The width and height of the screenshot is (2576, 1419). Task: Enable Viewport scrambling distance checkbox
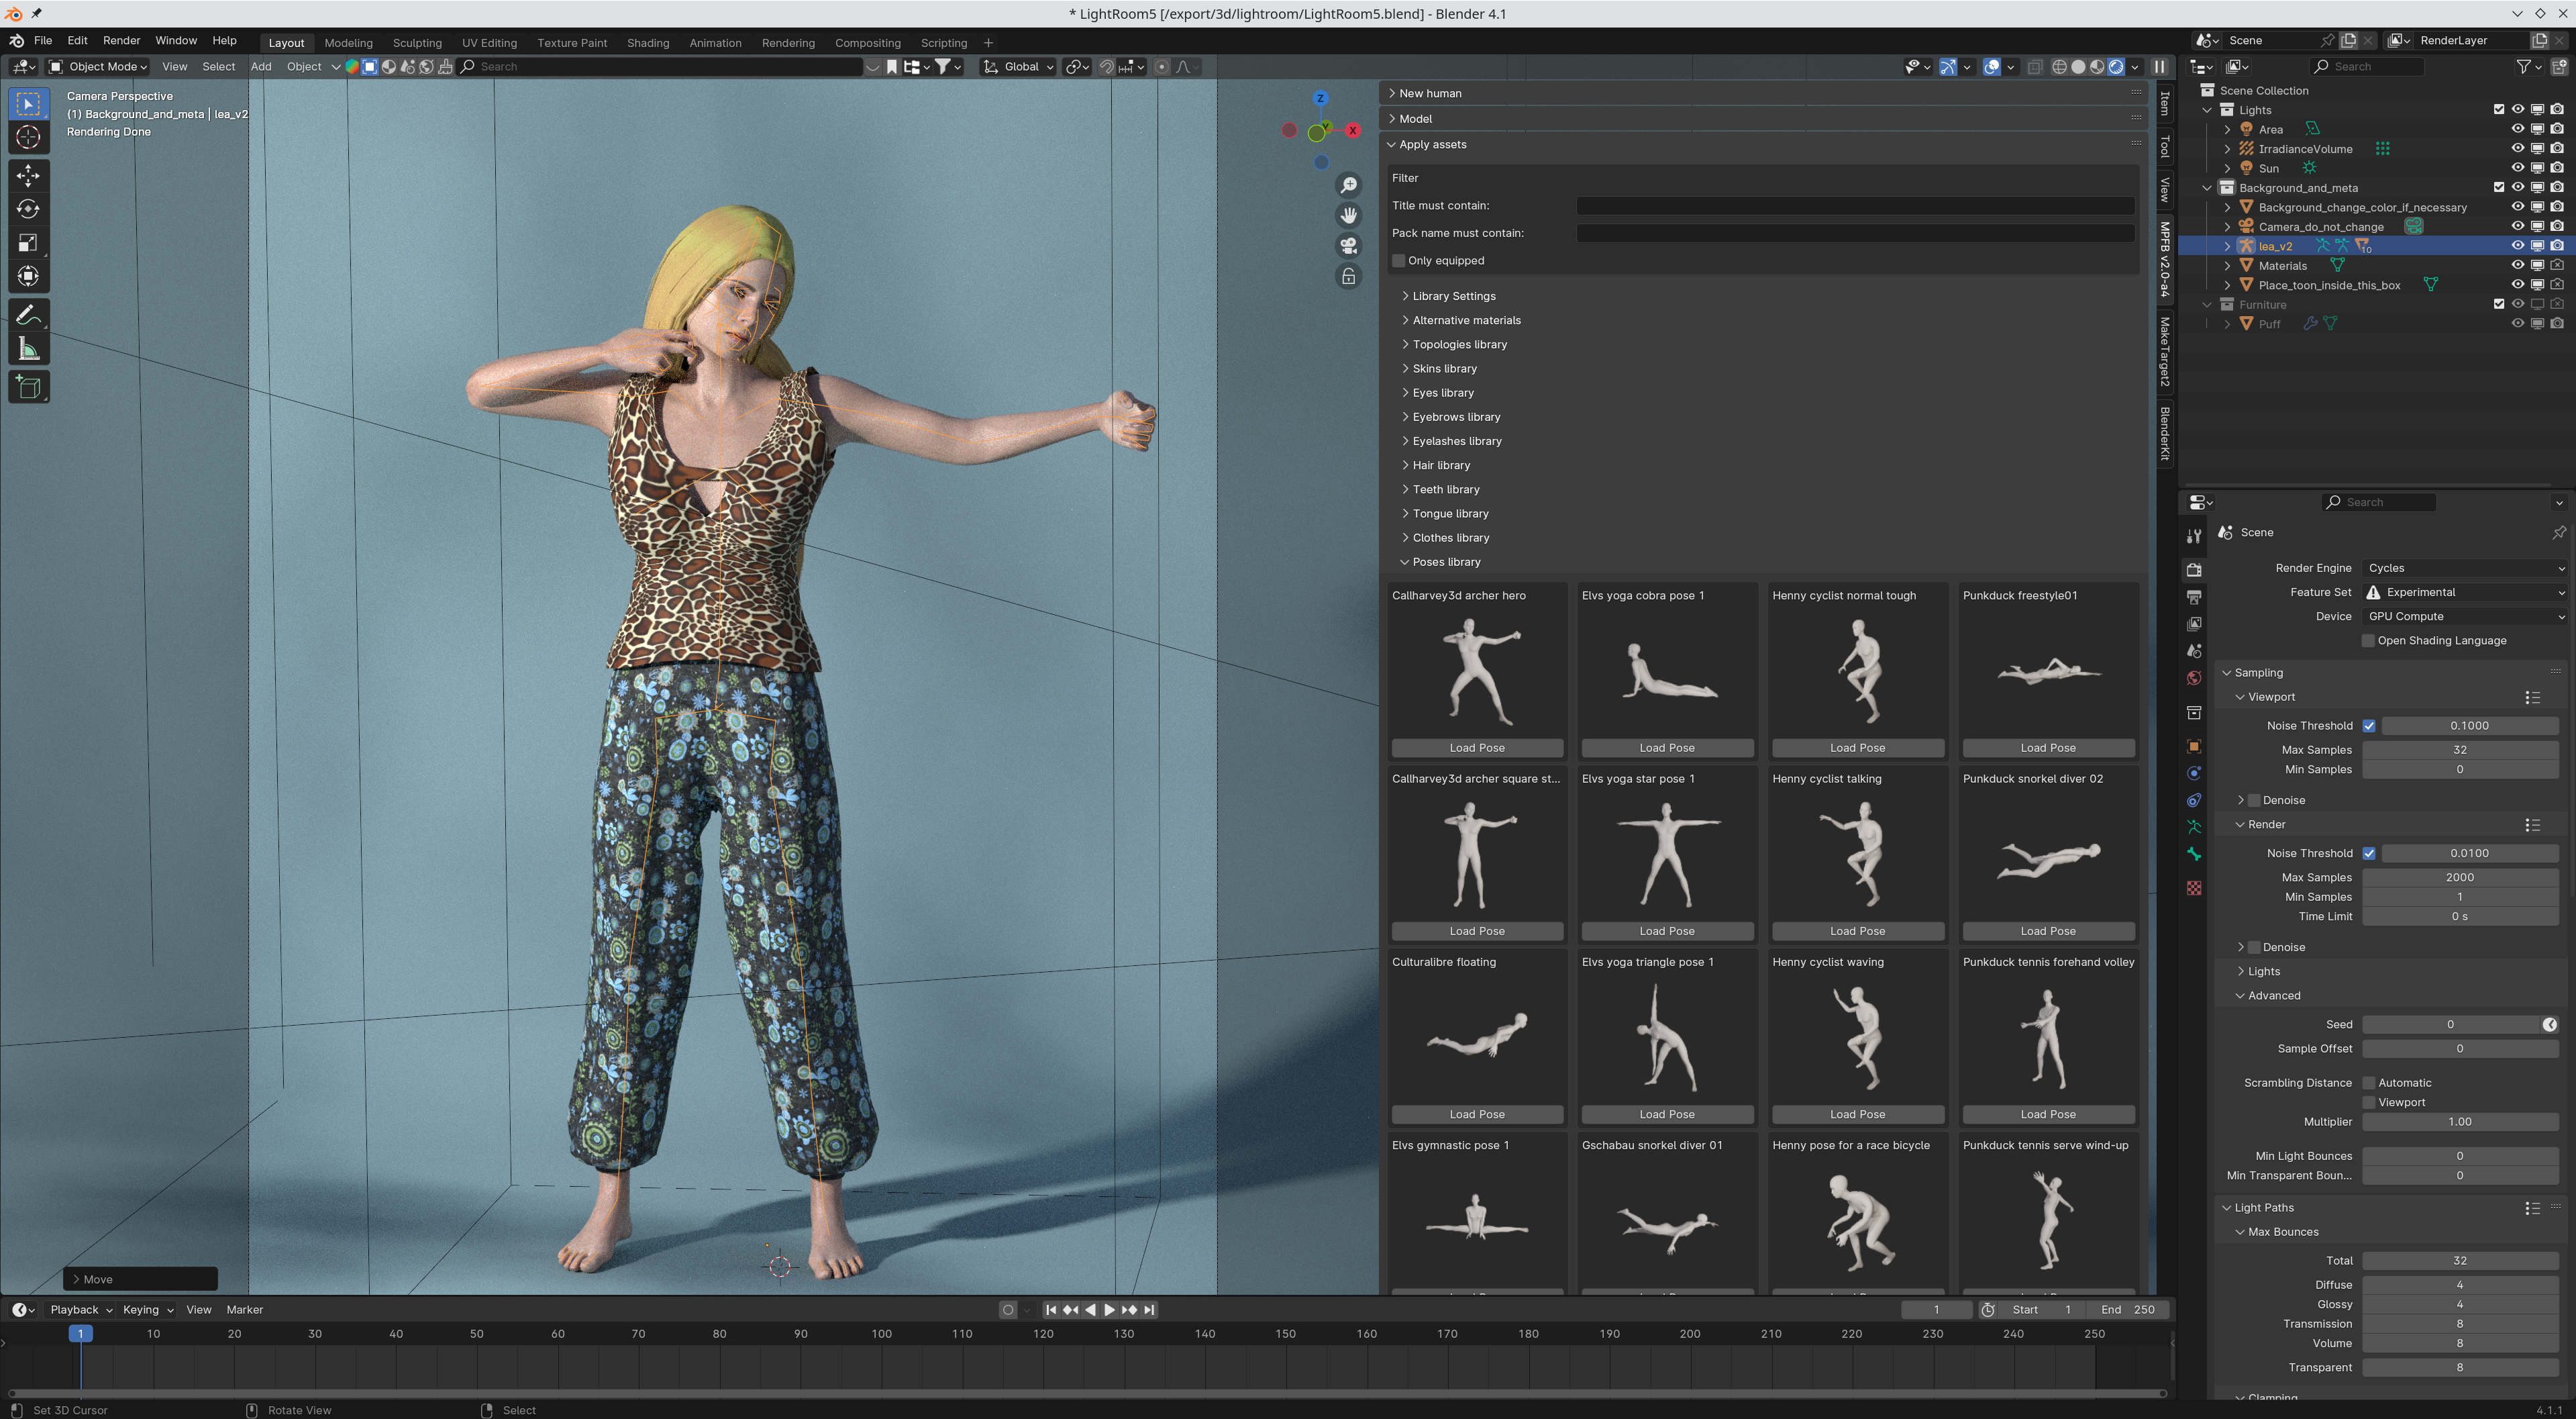pyautogui.click(x=2369, y=1103)
